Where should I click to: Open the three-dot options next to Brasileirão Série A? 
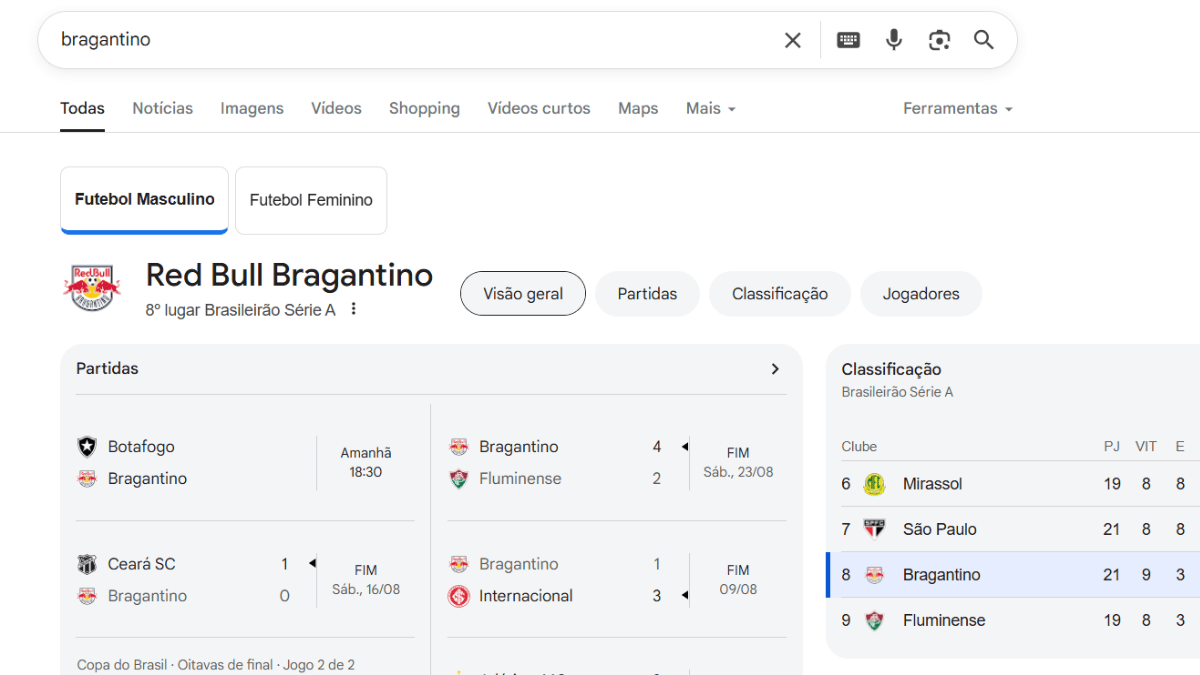(x=353, y=310)
